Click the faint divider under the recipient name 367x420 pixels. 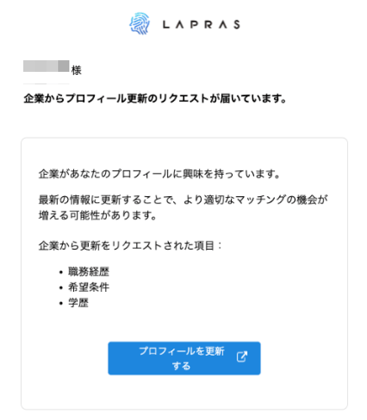pyautogui.click(x=46, y=83)
